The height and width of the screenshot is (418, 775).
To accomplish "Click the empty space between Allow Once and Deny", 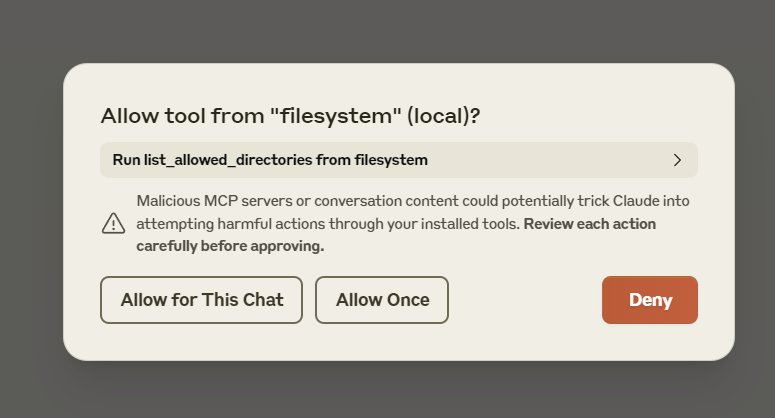I will pyautogui.click(x=525, y=300).
